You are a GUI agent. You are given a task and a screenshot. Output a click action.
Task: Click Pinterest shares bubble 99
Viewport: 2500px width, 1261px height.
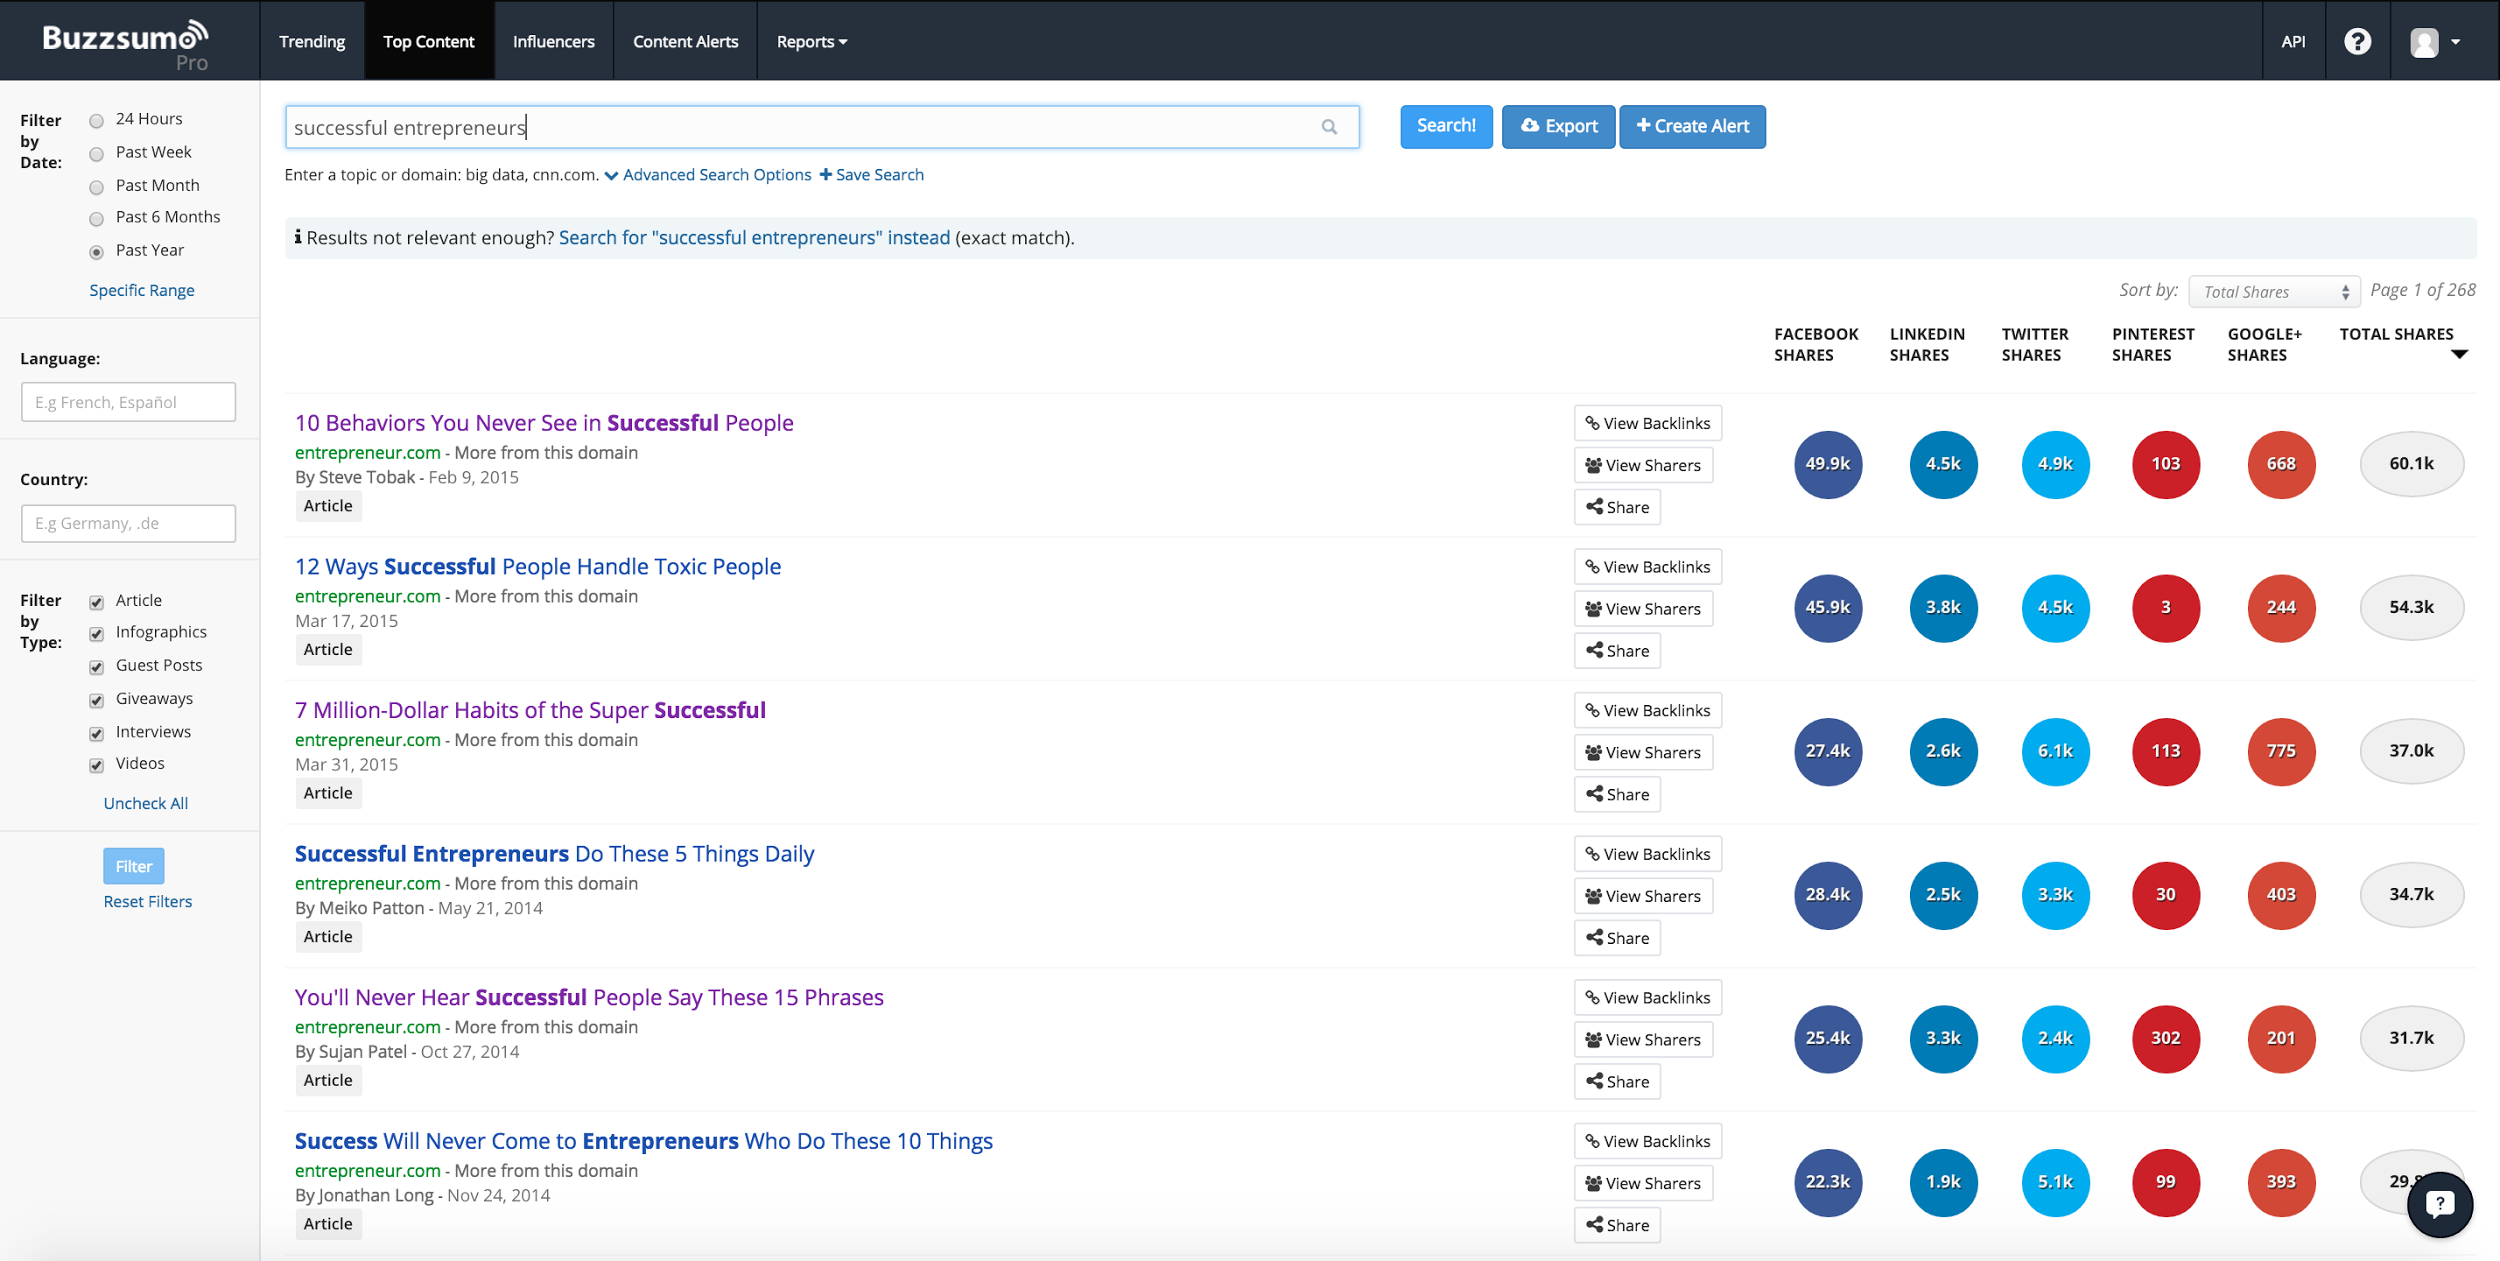point(2165,1182)
